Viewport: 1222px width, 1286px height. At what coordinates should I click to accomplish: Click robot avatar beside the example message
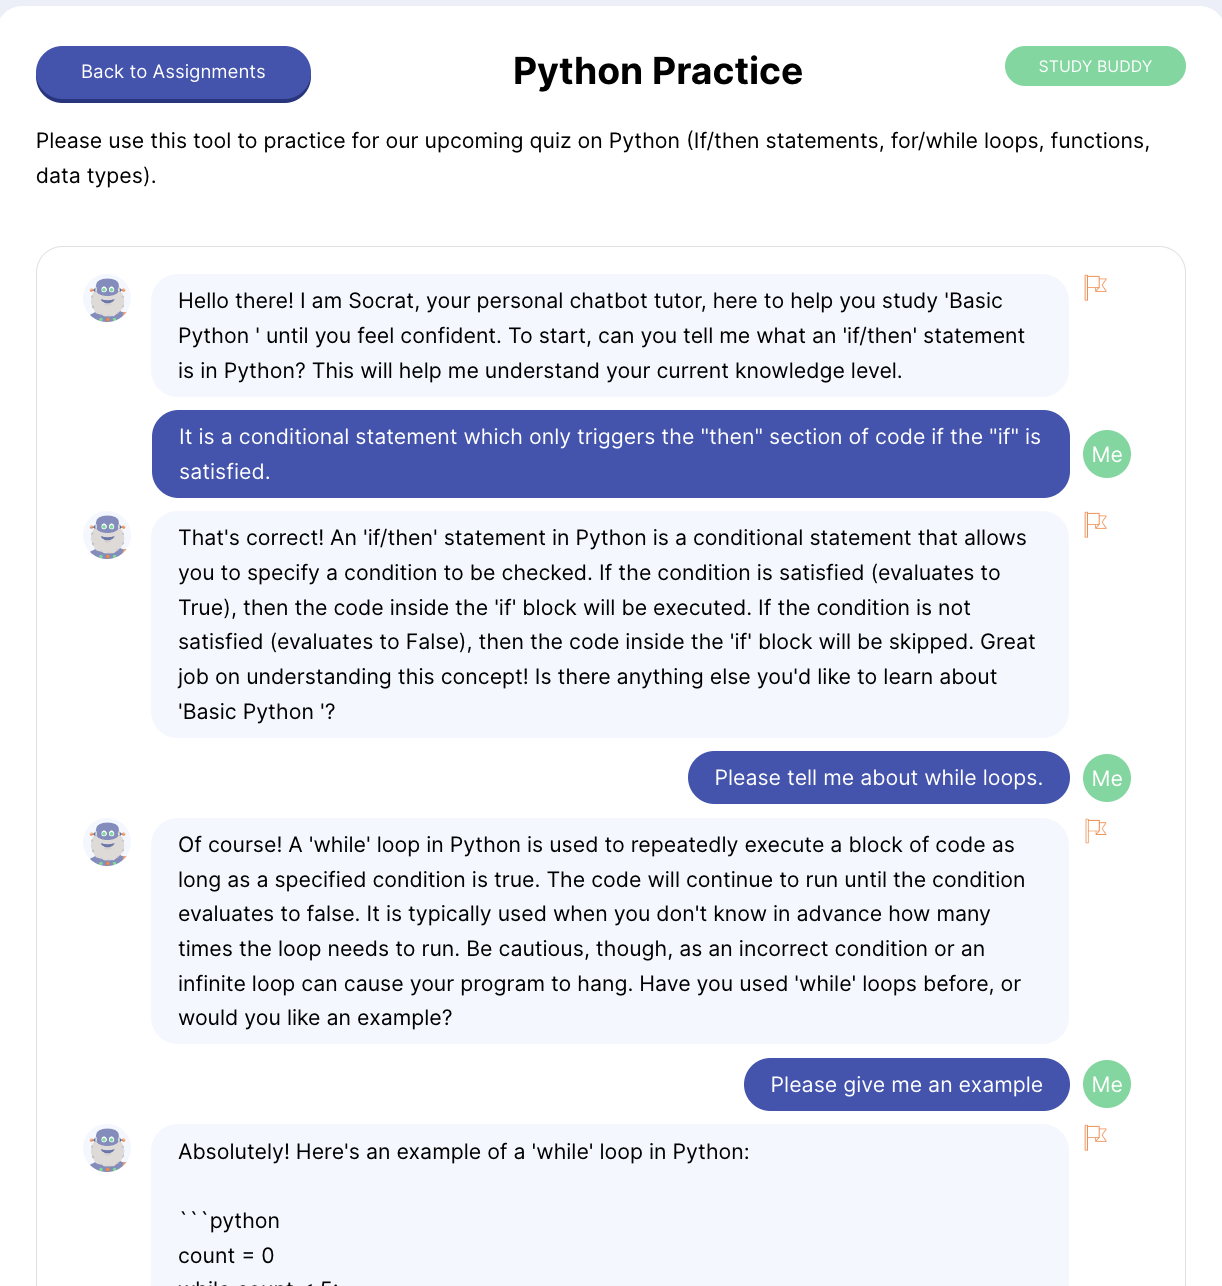[x=107, y=1149]
